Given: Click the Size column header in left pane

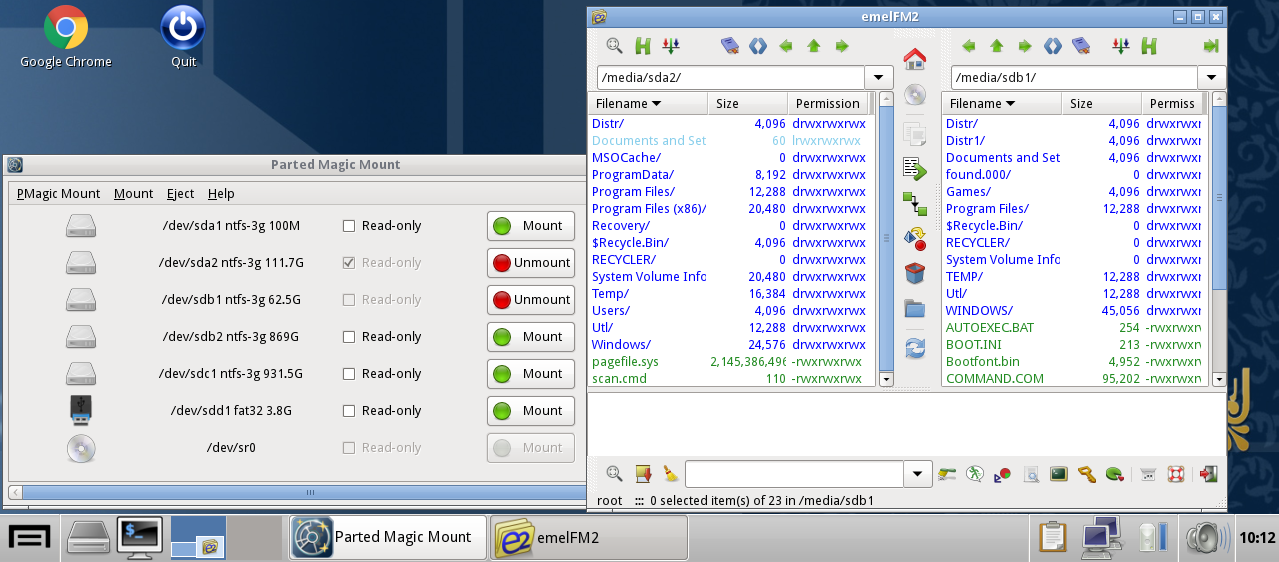Looking at the screenshot, I should point(747,103).
